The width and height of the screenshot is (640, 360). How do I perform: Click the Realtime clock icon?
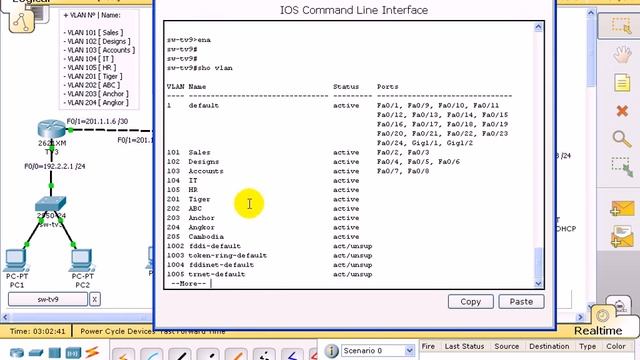tap(602, 316)
